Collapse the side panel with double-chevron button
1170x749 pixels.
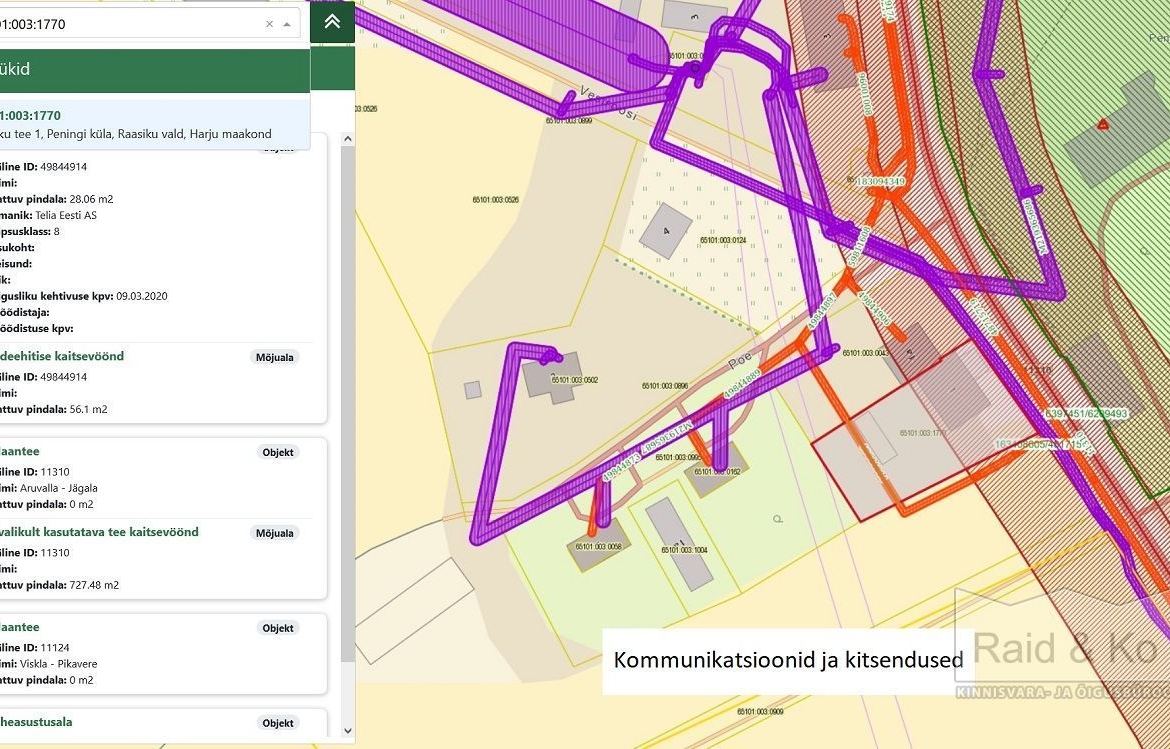pyautogui.click(x=332, y=22)
